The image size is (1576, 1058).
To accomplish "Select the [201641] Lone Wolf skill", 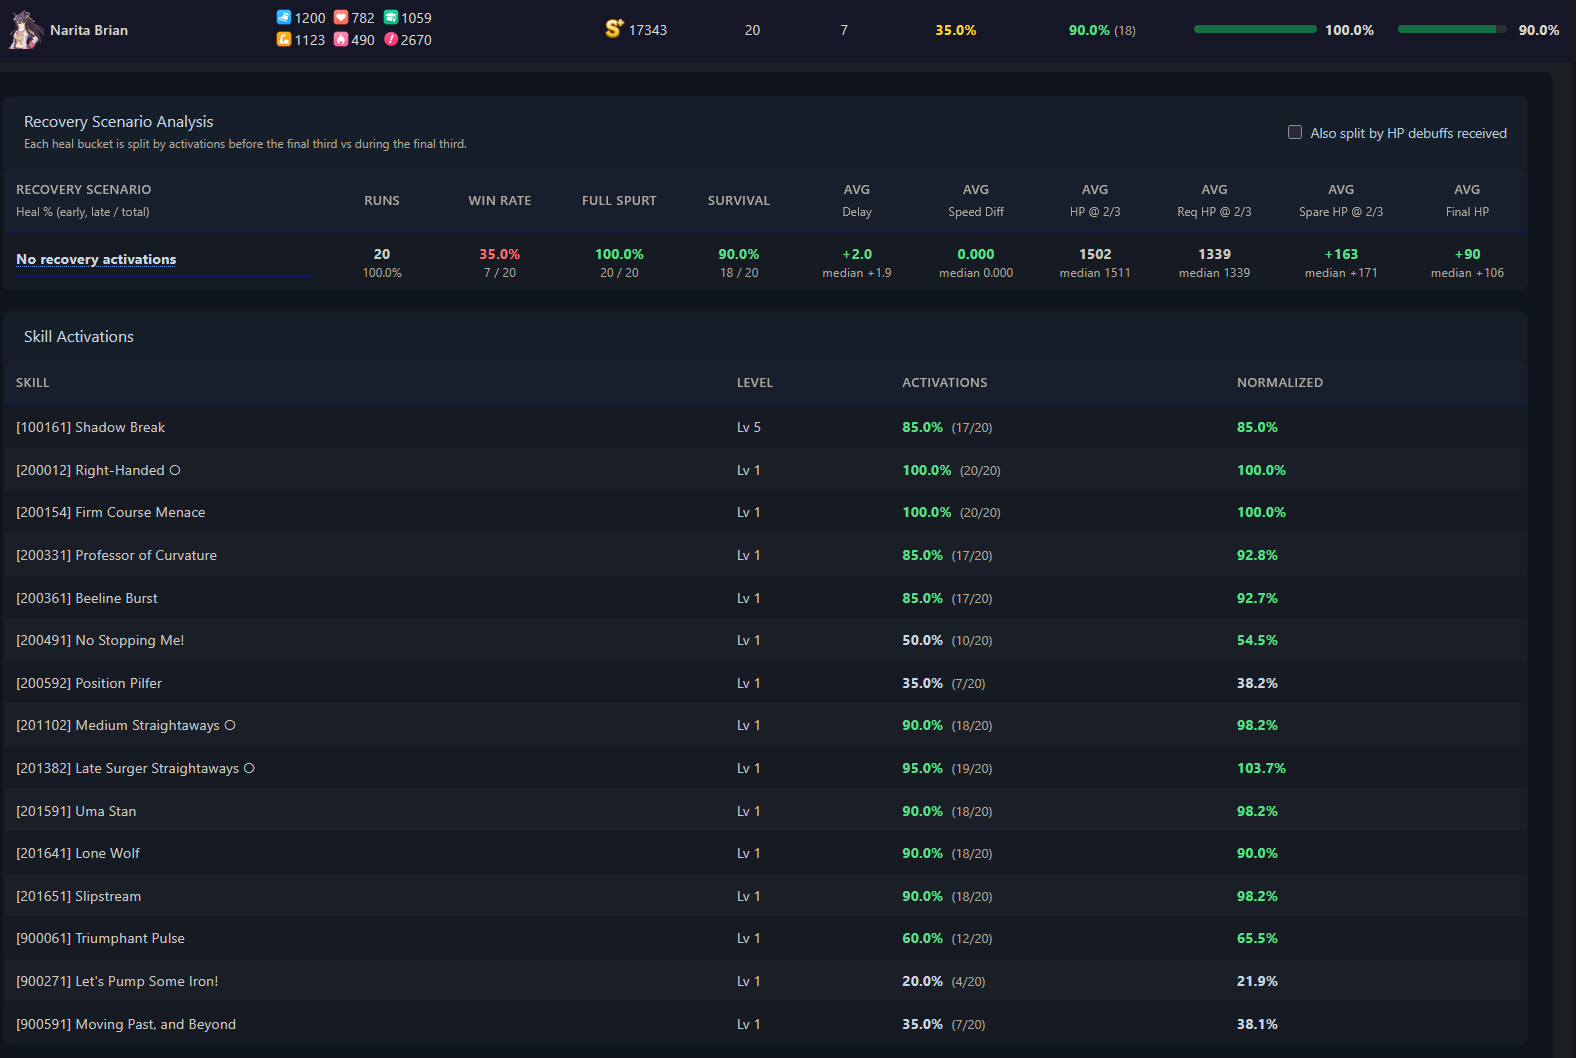I will pyautogui.click(x=765, y=853).
